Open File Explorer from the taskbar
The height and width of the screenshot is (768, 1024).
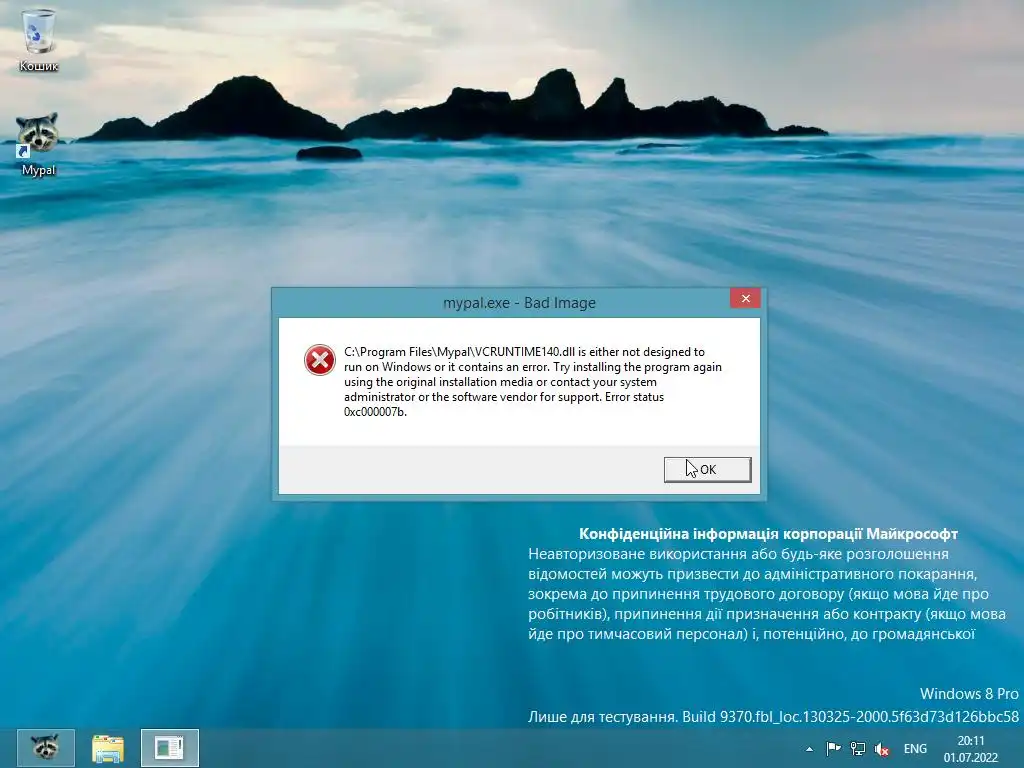pos(108,748)
